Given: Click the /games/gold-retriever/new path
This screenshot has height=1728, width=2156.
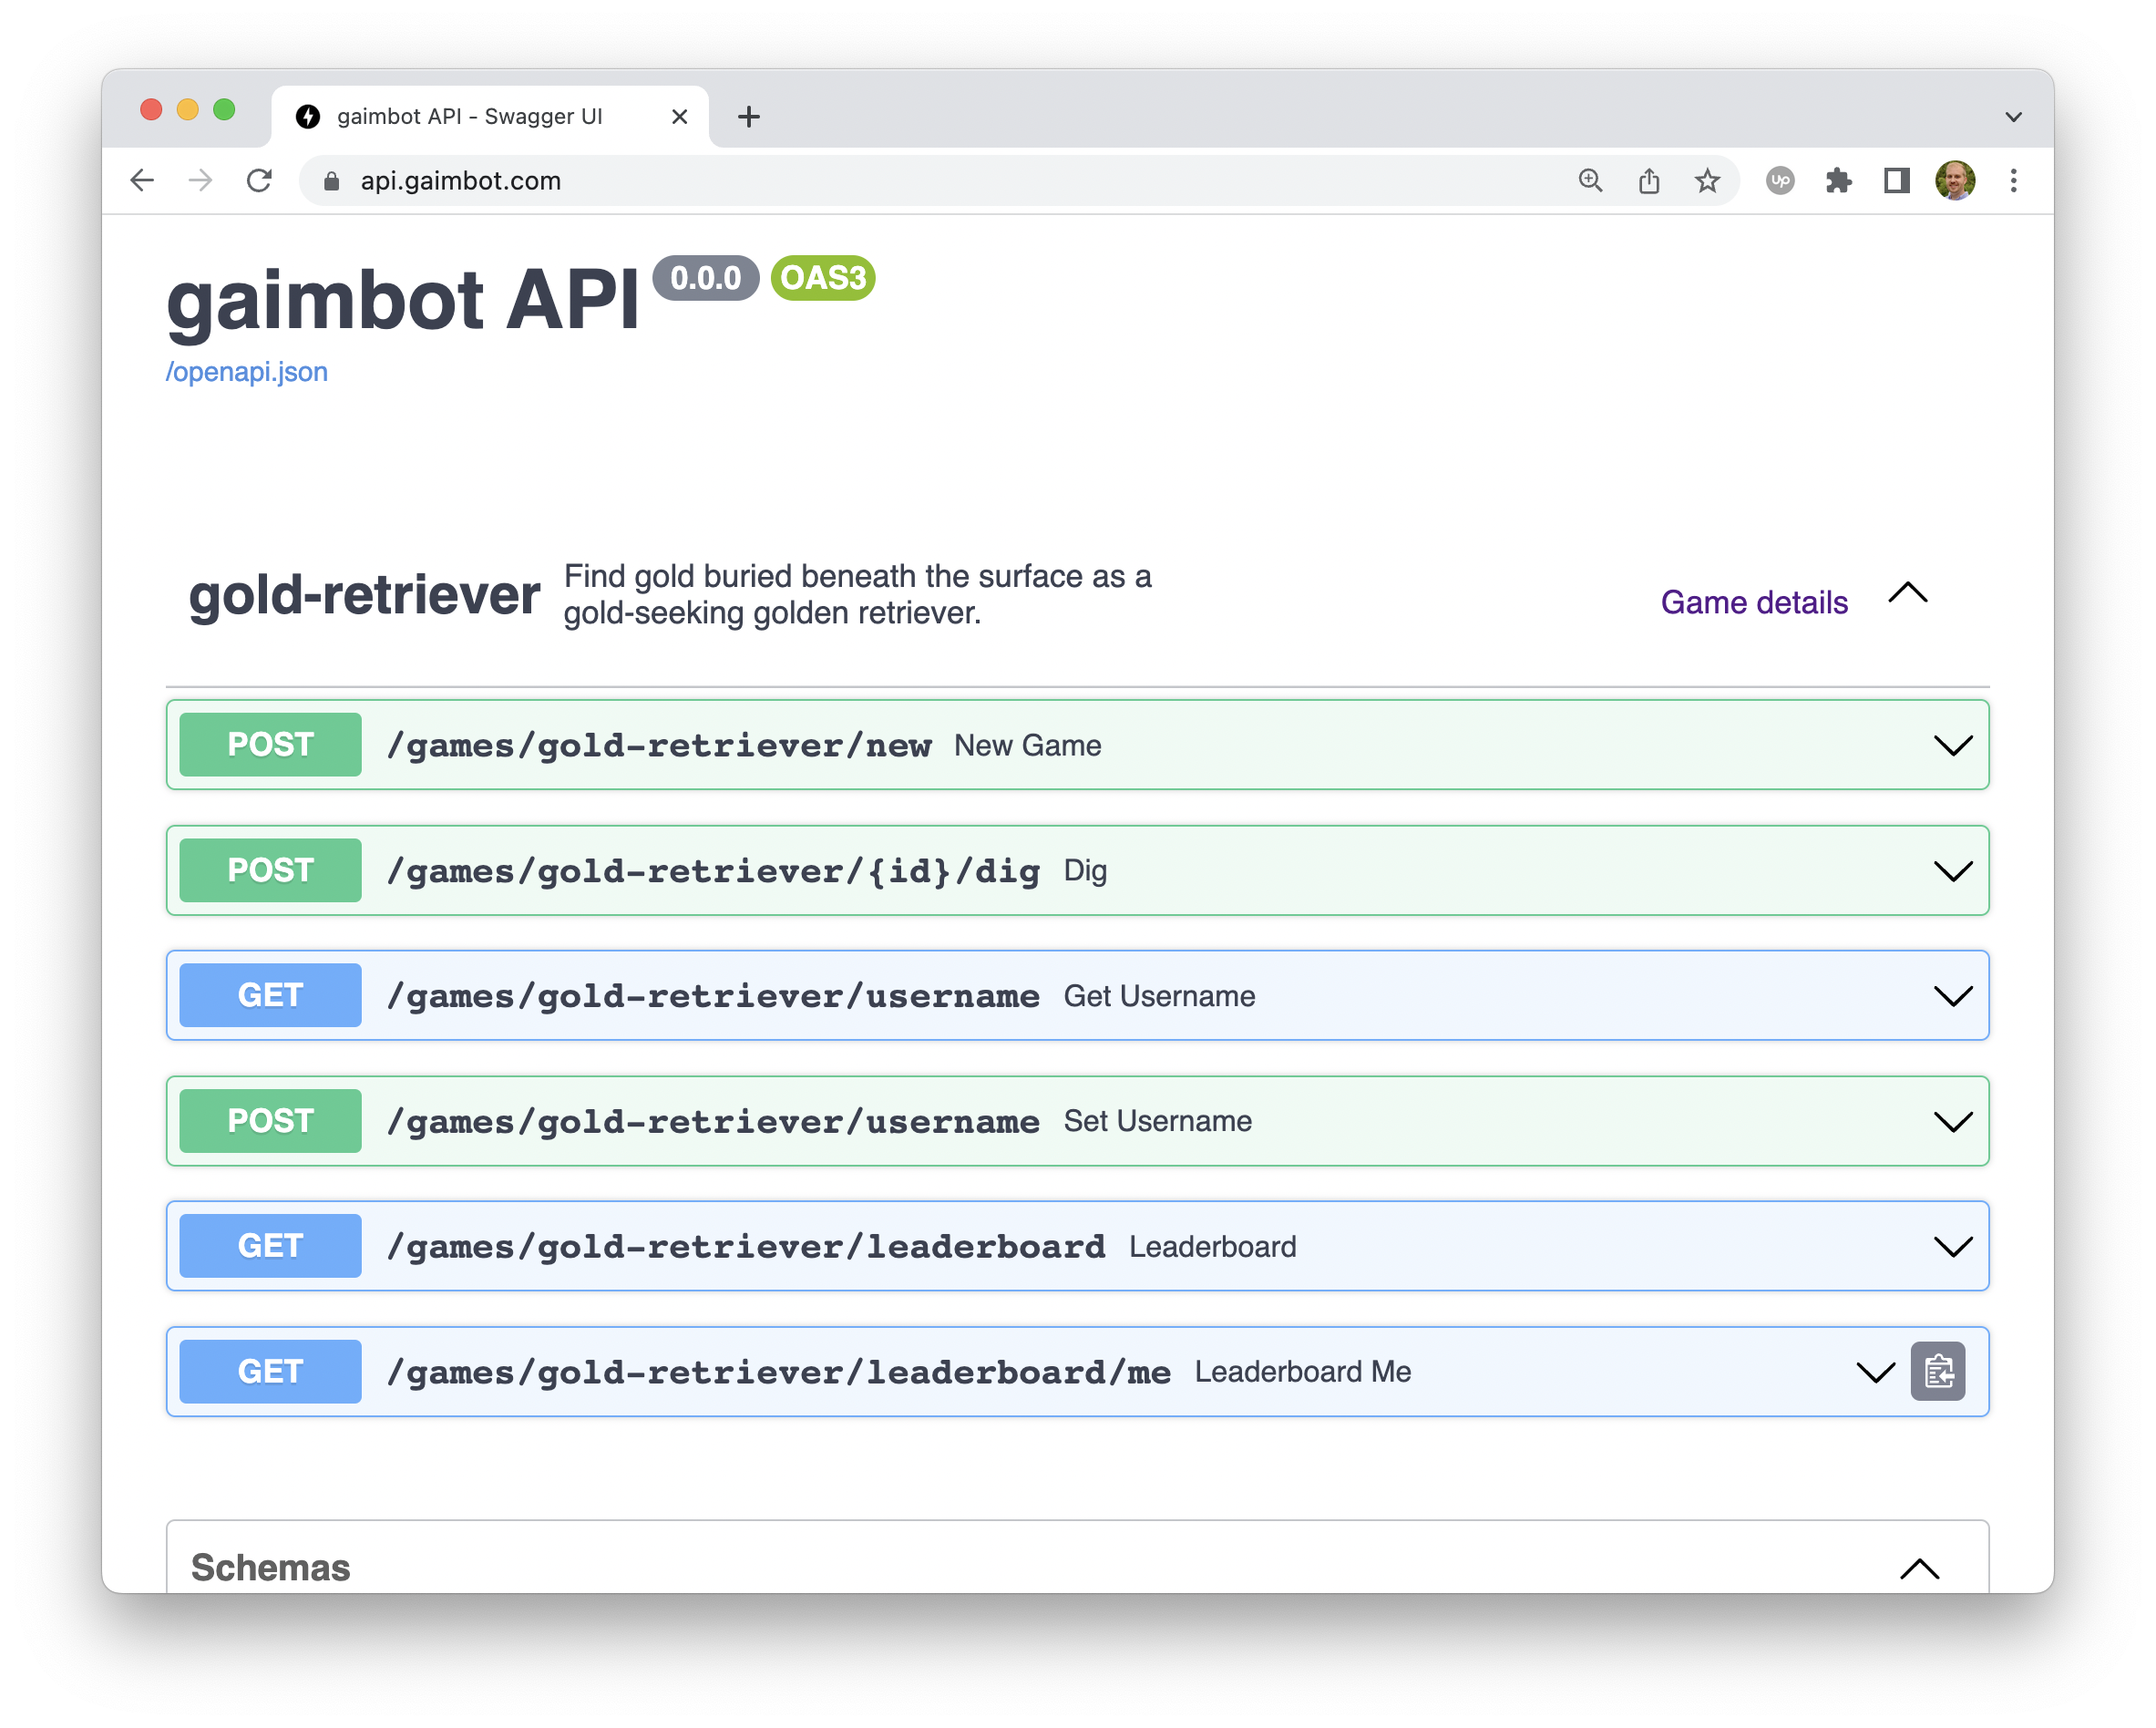Looking at the screenshot, I should click(659, 746).
